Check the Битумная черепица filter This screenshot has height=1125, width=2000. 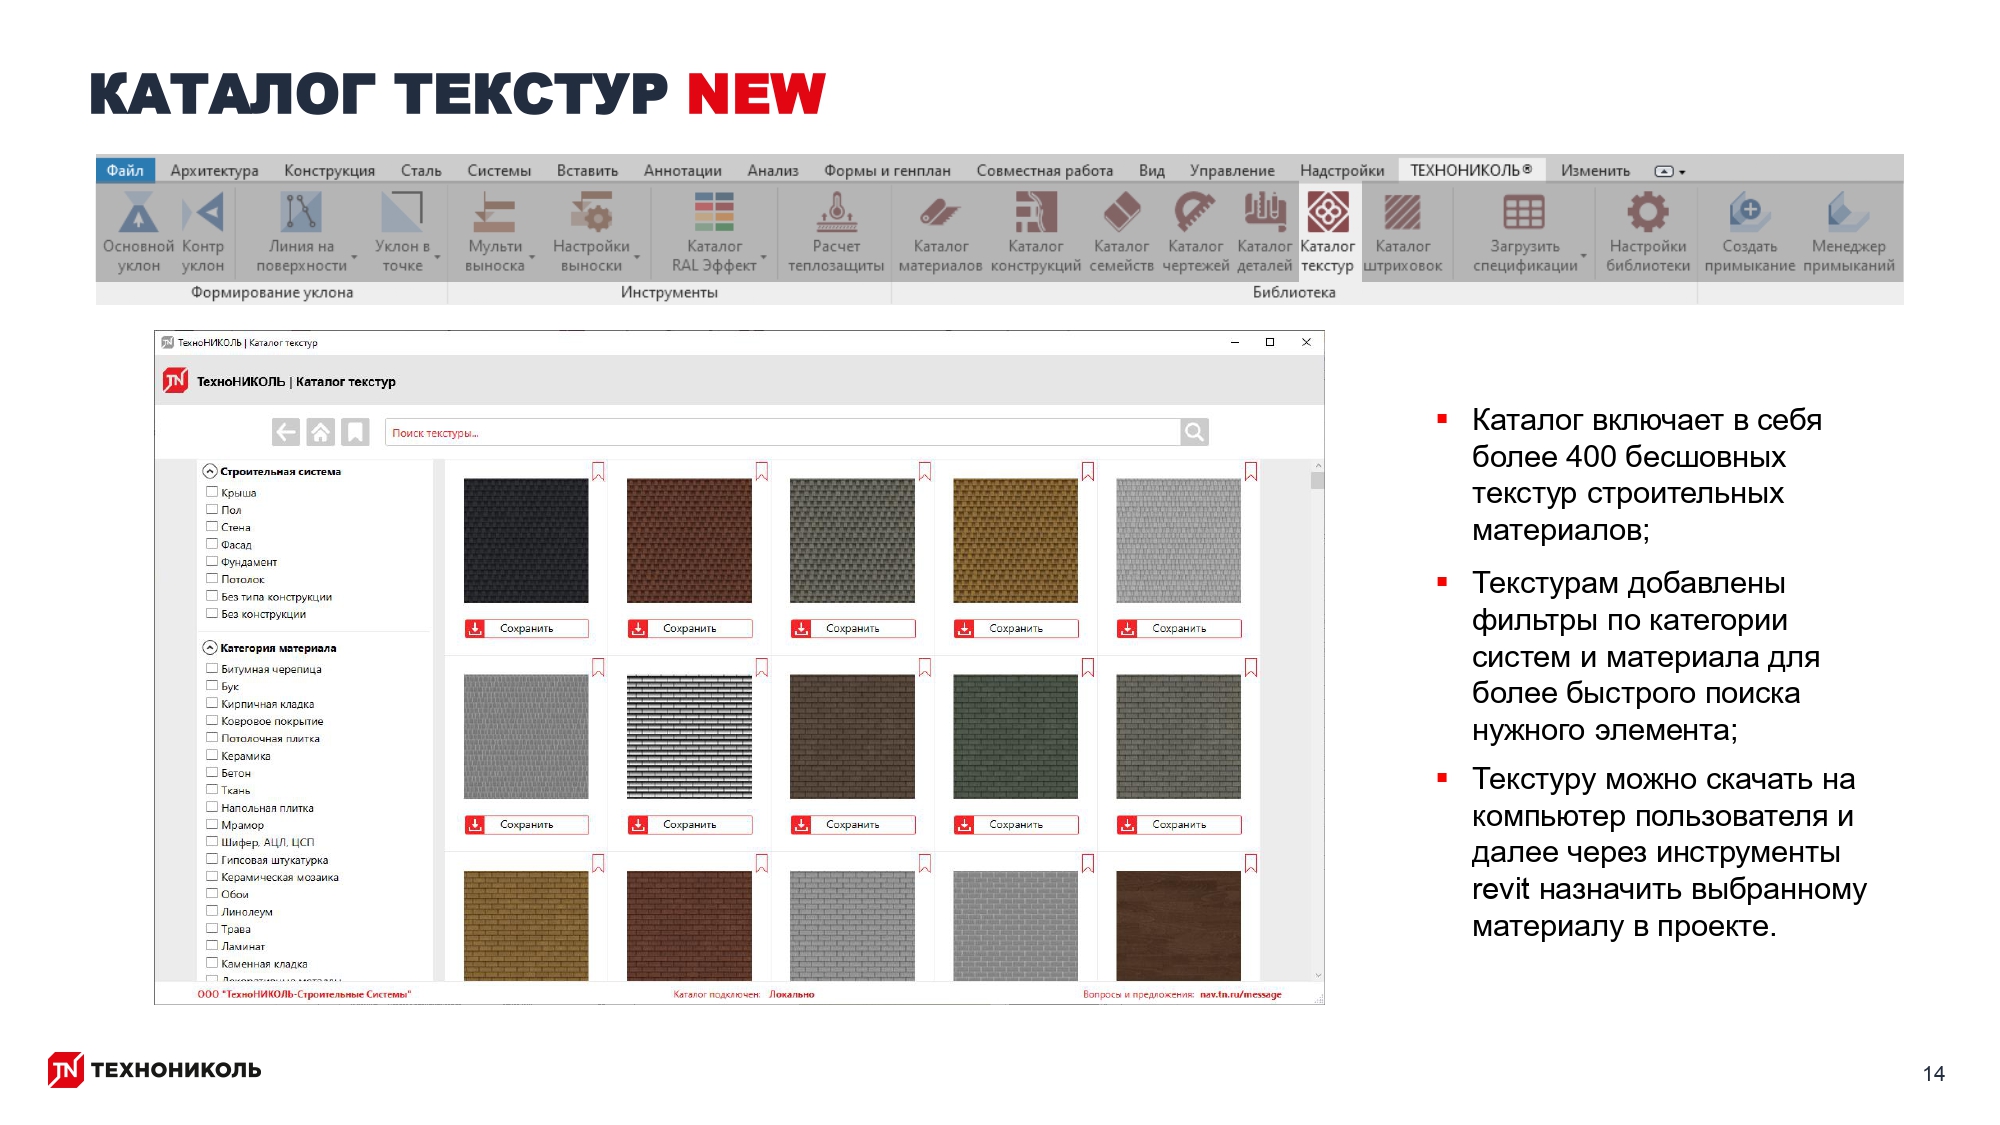tap(211, 668)
